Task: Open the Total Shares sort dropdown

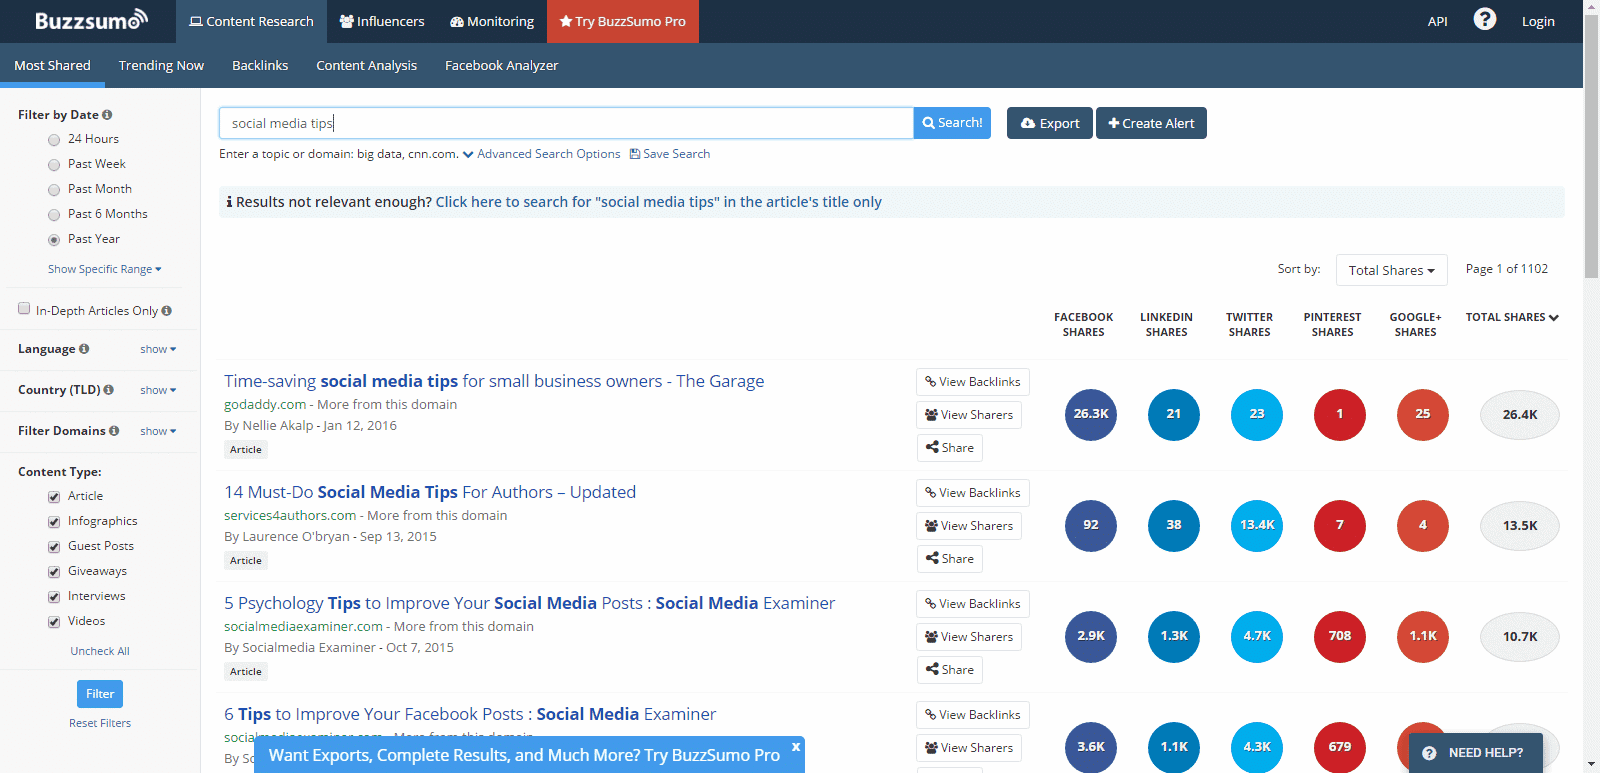Action: (x=1391, y=270)
